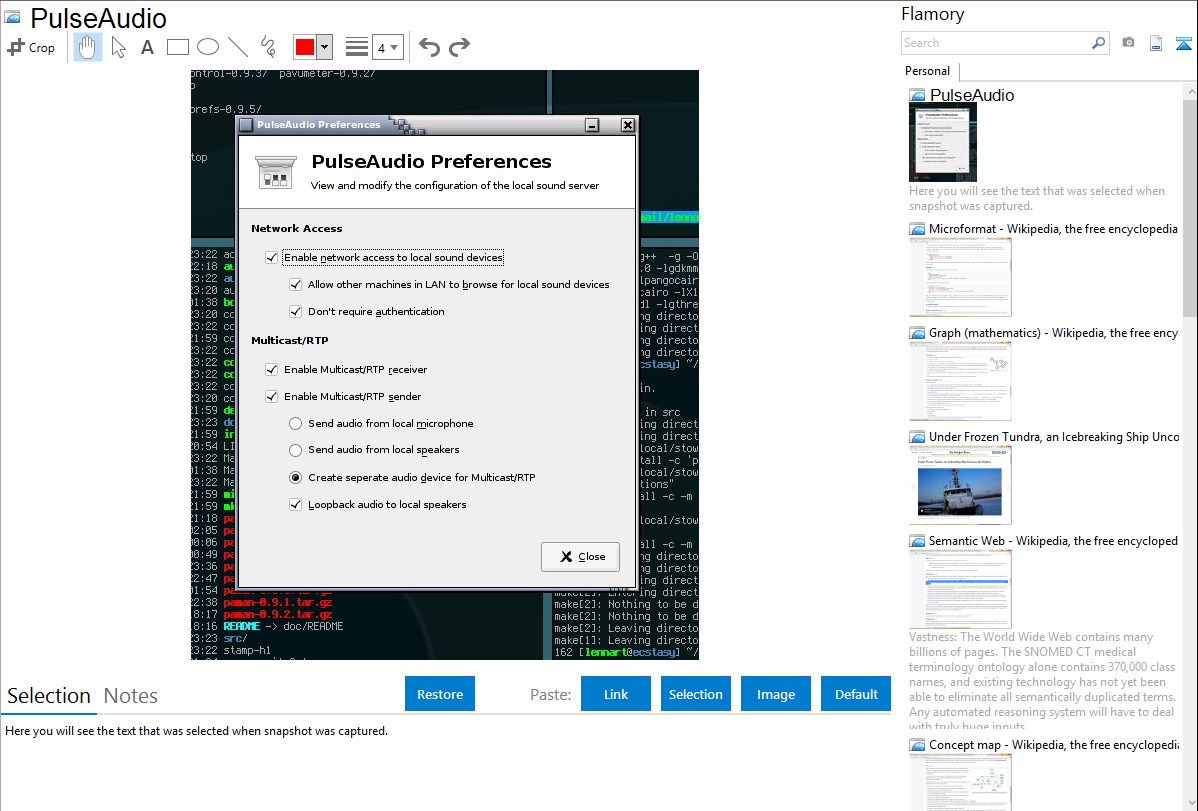Click the red color swatch
Image resolution: width=1198 pixels, height=811 pixels.
tap(305, 47)
